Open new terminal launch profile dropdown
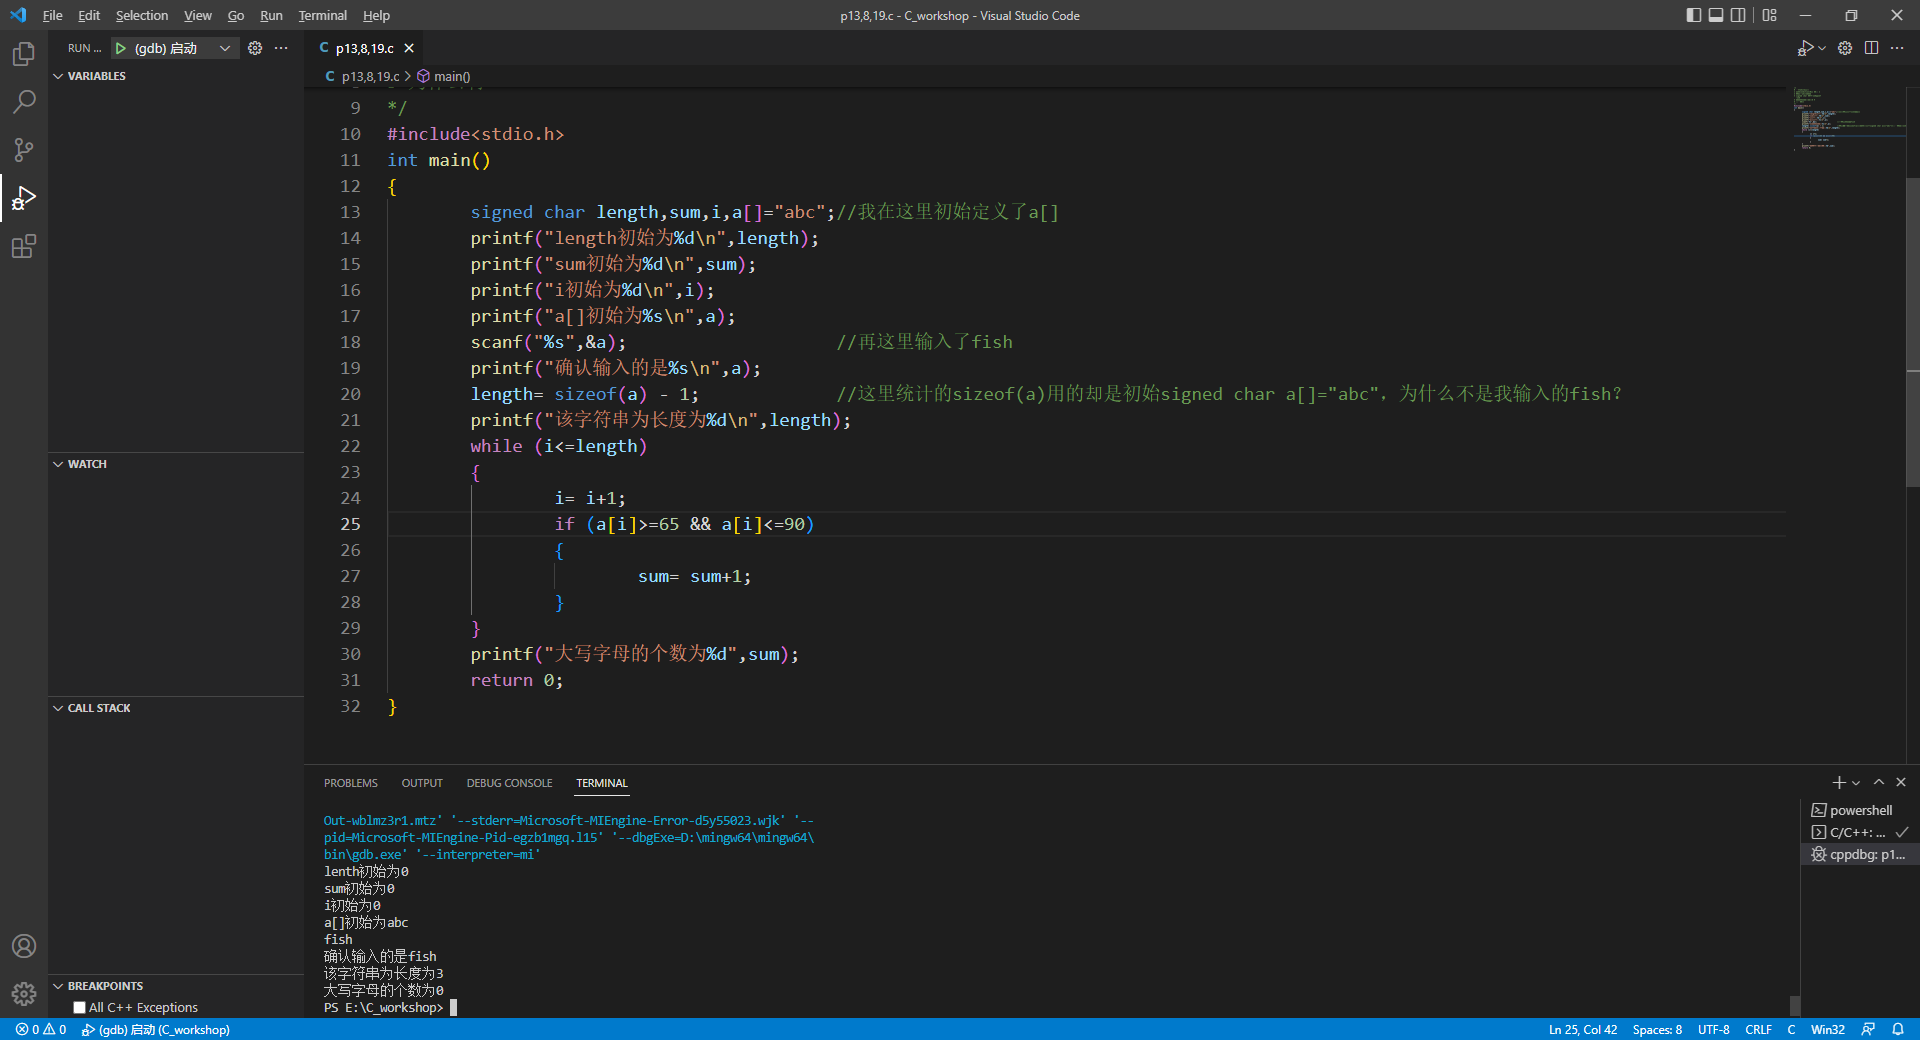Image resolution: width=1920 pixels, height=1040 pixels. pos(1856,783)
